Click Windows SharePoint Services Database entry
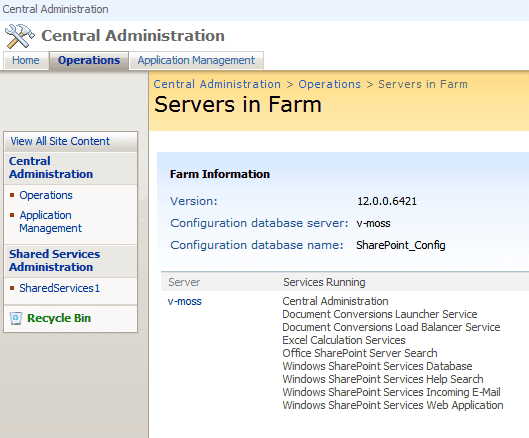 [377, 366]
